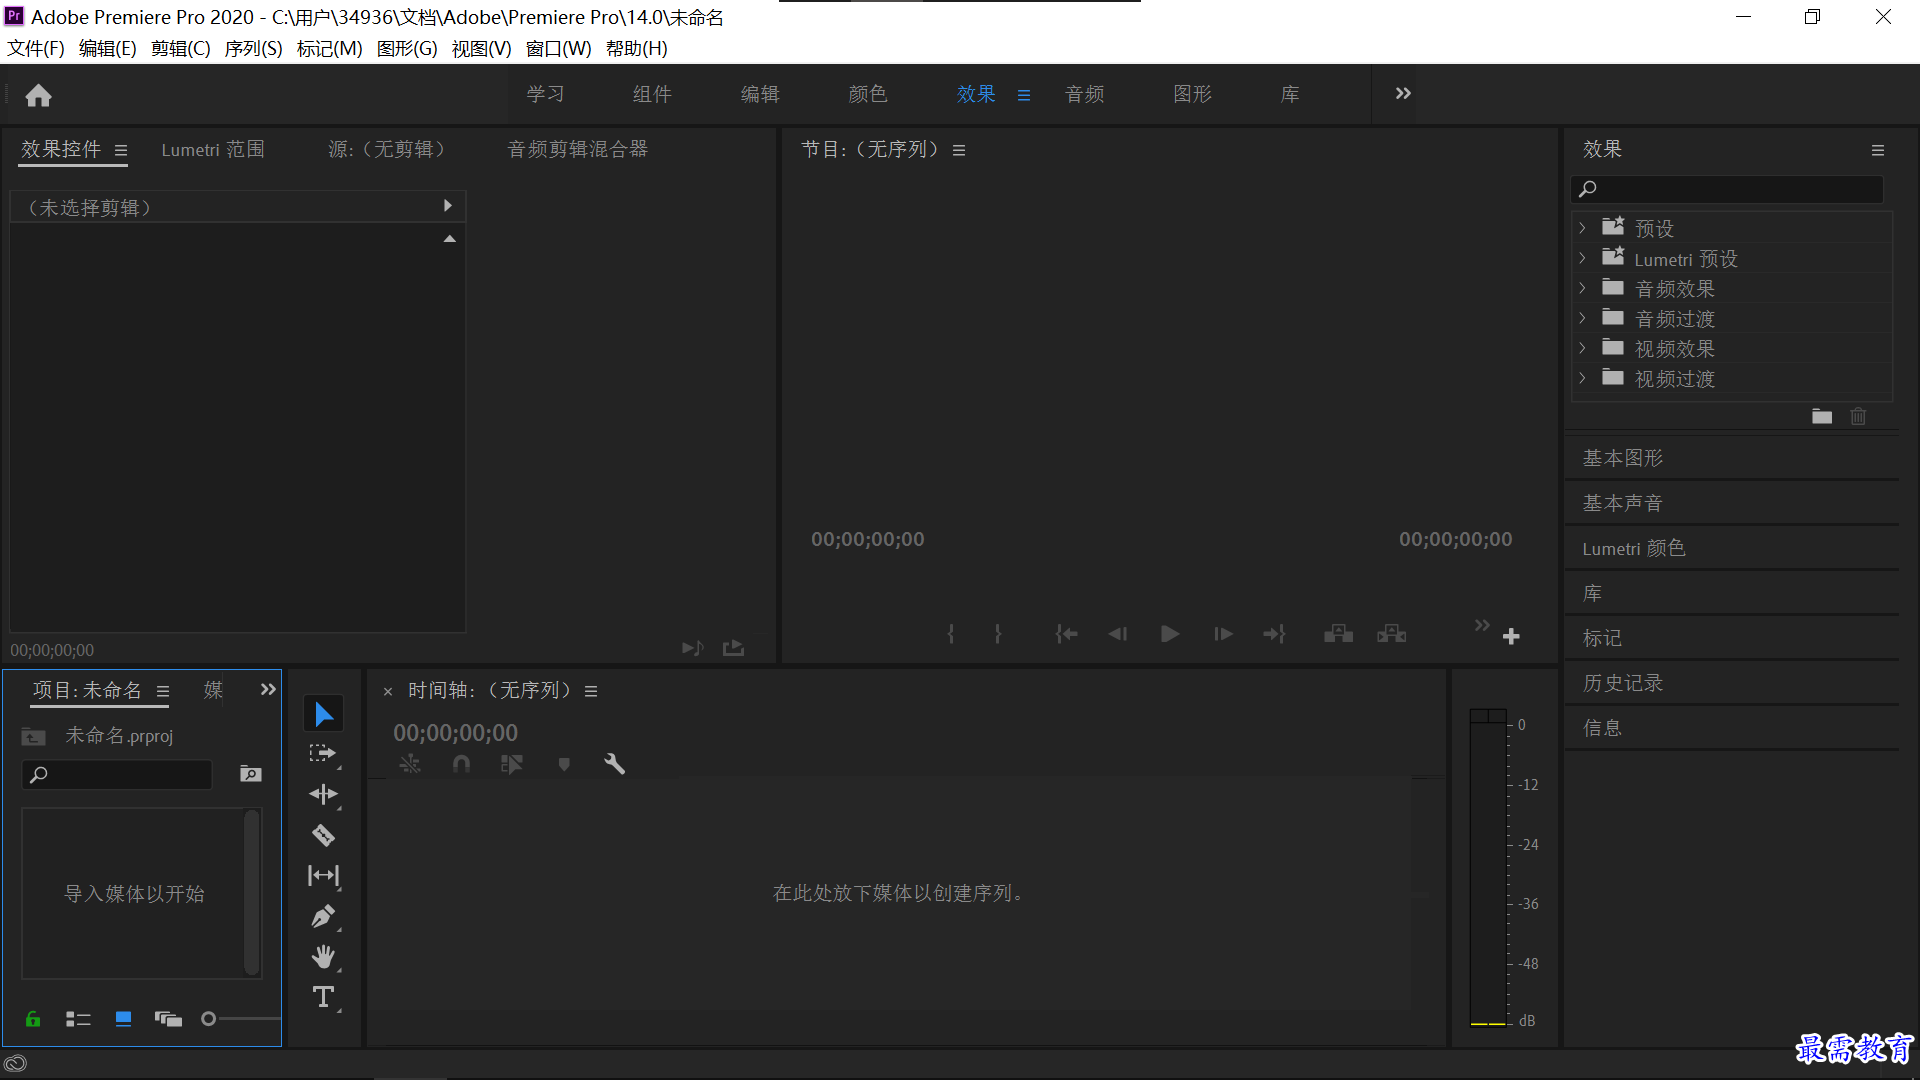The height and width of the screenshot is (1080, 1920).
Task: Toggle Linked Selection in timeline
Action: (x=512, y=764)
